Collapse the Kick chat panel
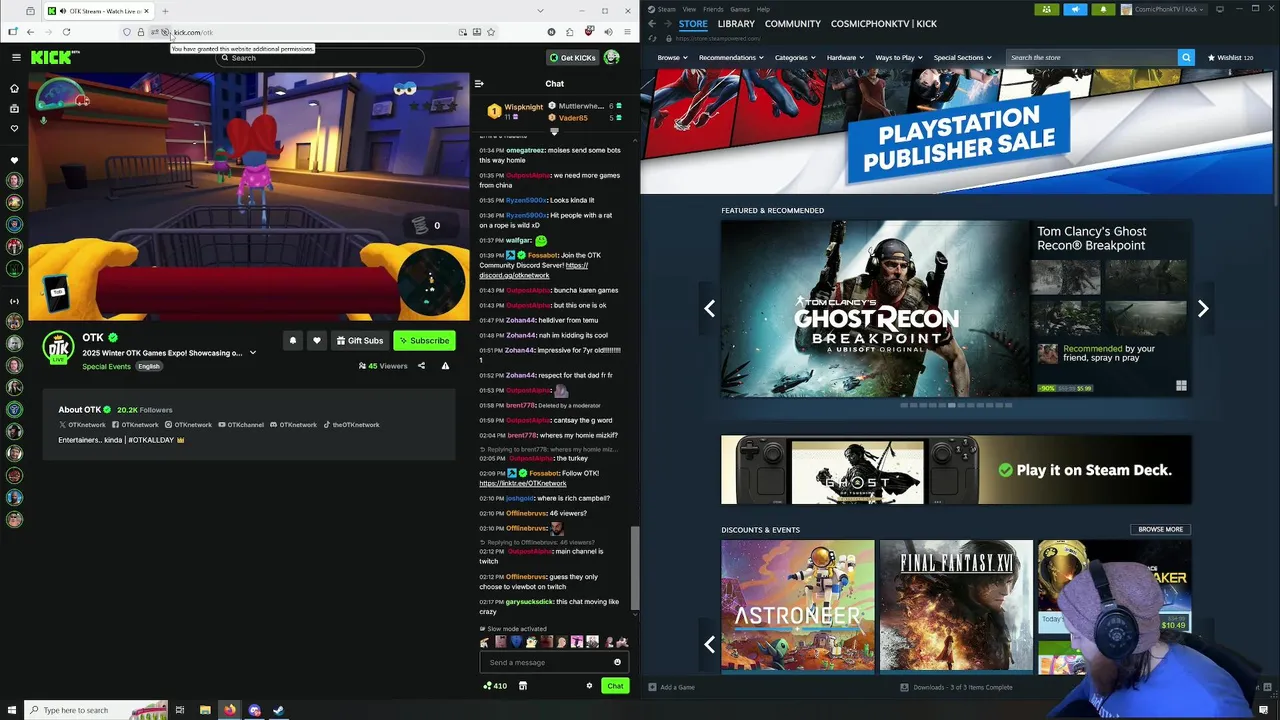Screen dimensions: 1280x720 point(479,84)
